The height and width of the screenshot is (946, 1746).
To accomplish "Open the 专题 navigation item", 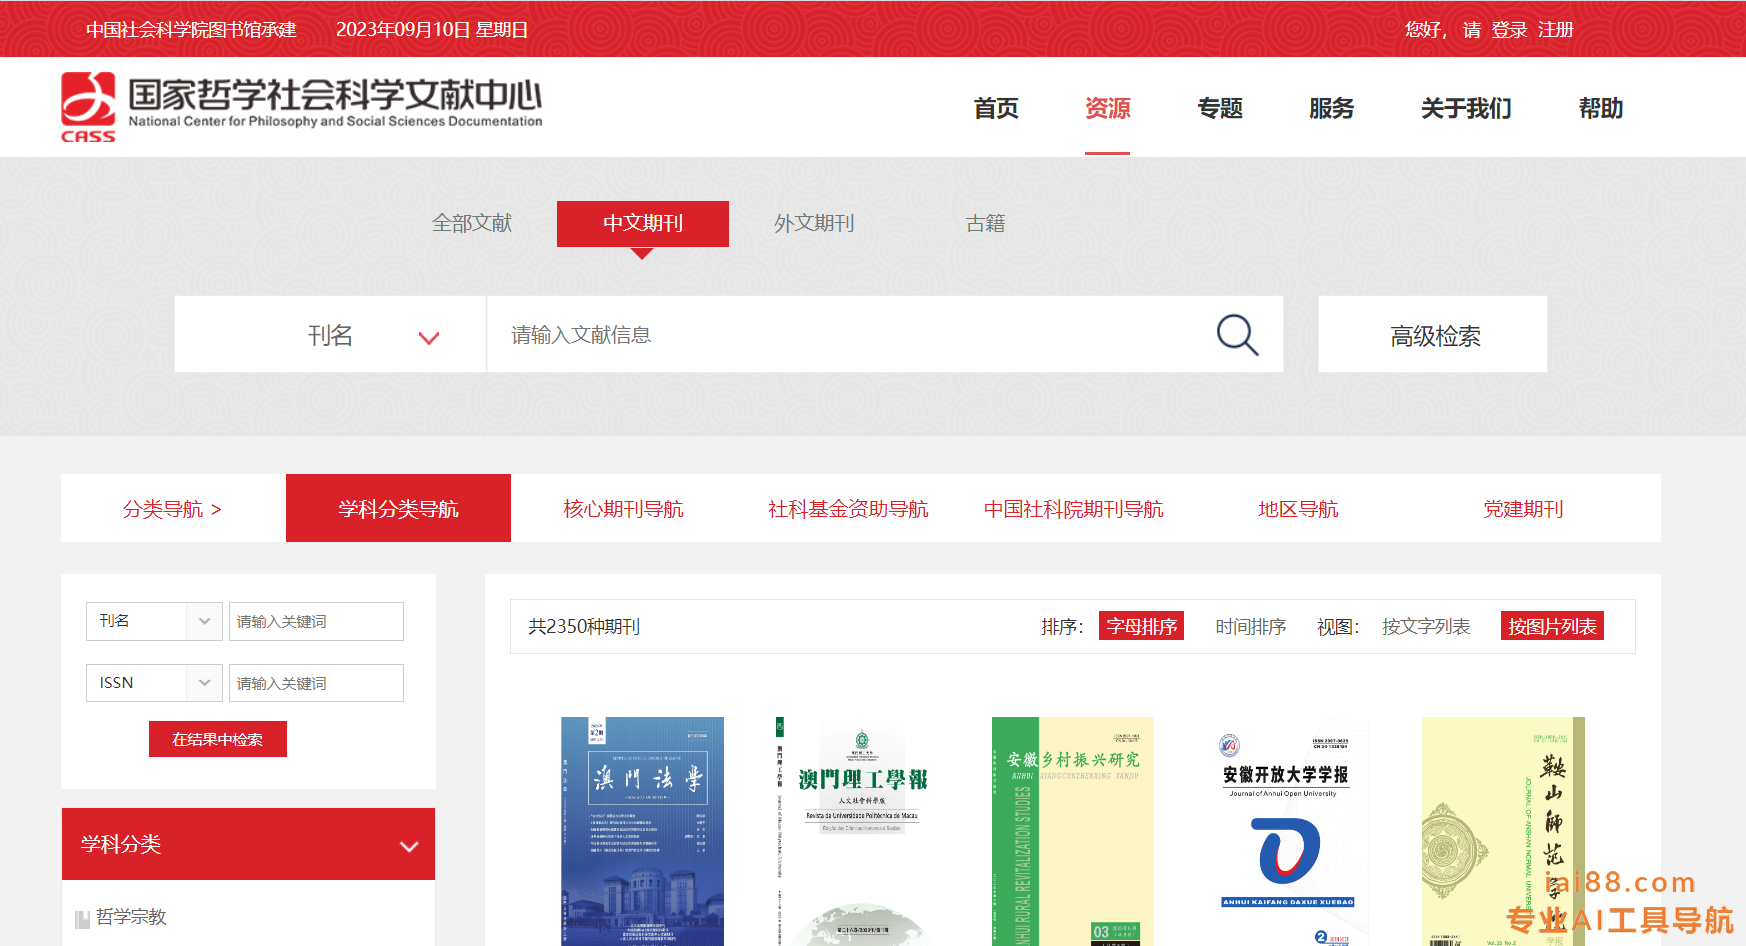I will coord(1220,108).
